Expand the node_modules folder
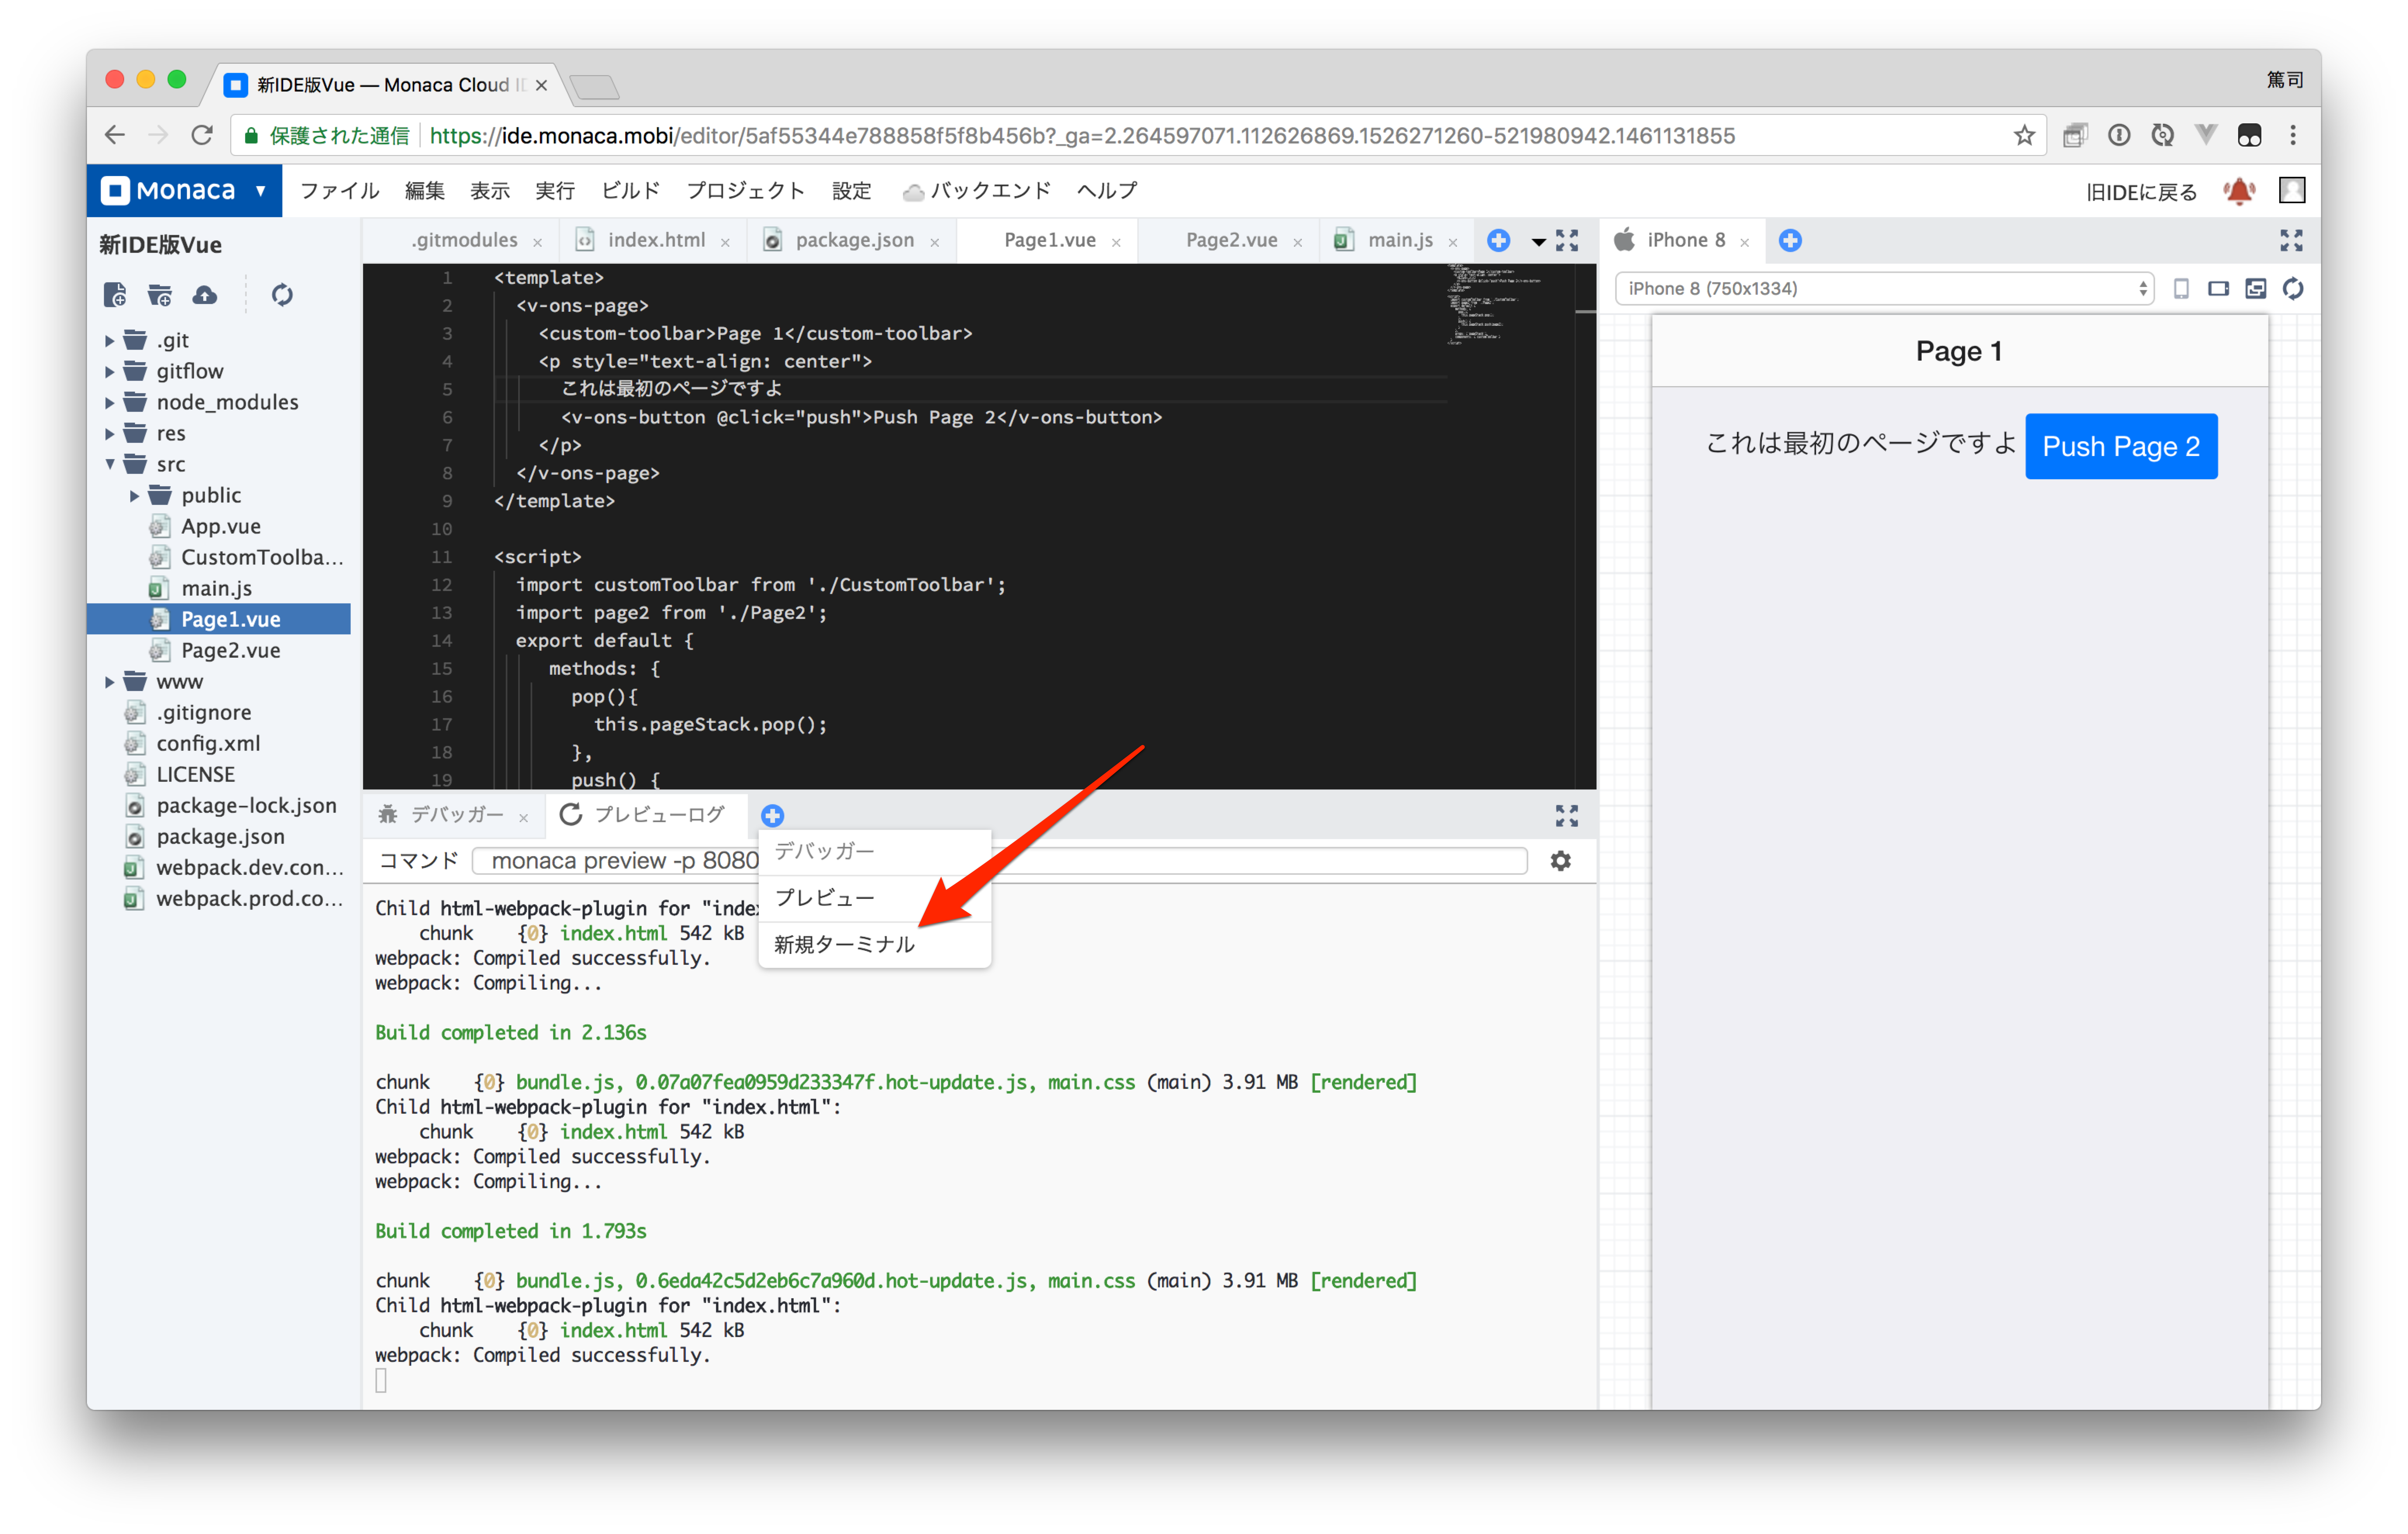 pos(109,403)
